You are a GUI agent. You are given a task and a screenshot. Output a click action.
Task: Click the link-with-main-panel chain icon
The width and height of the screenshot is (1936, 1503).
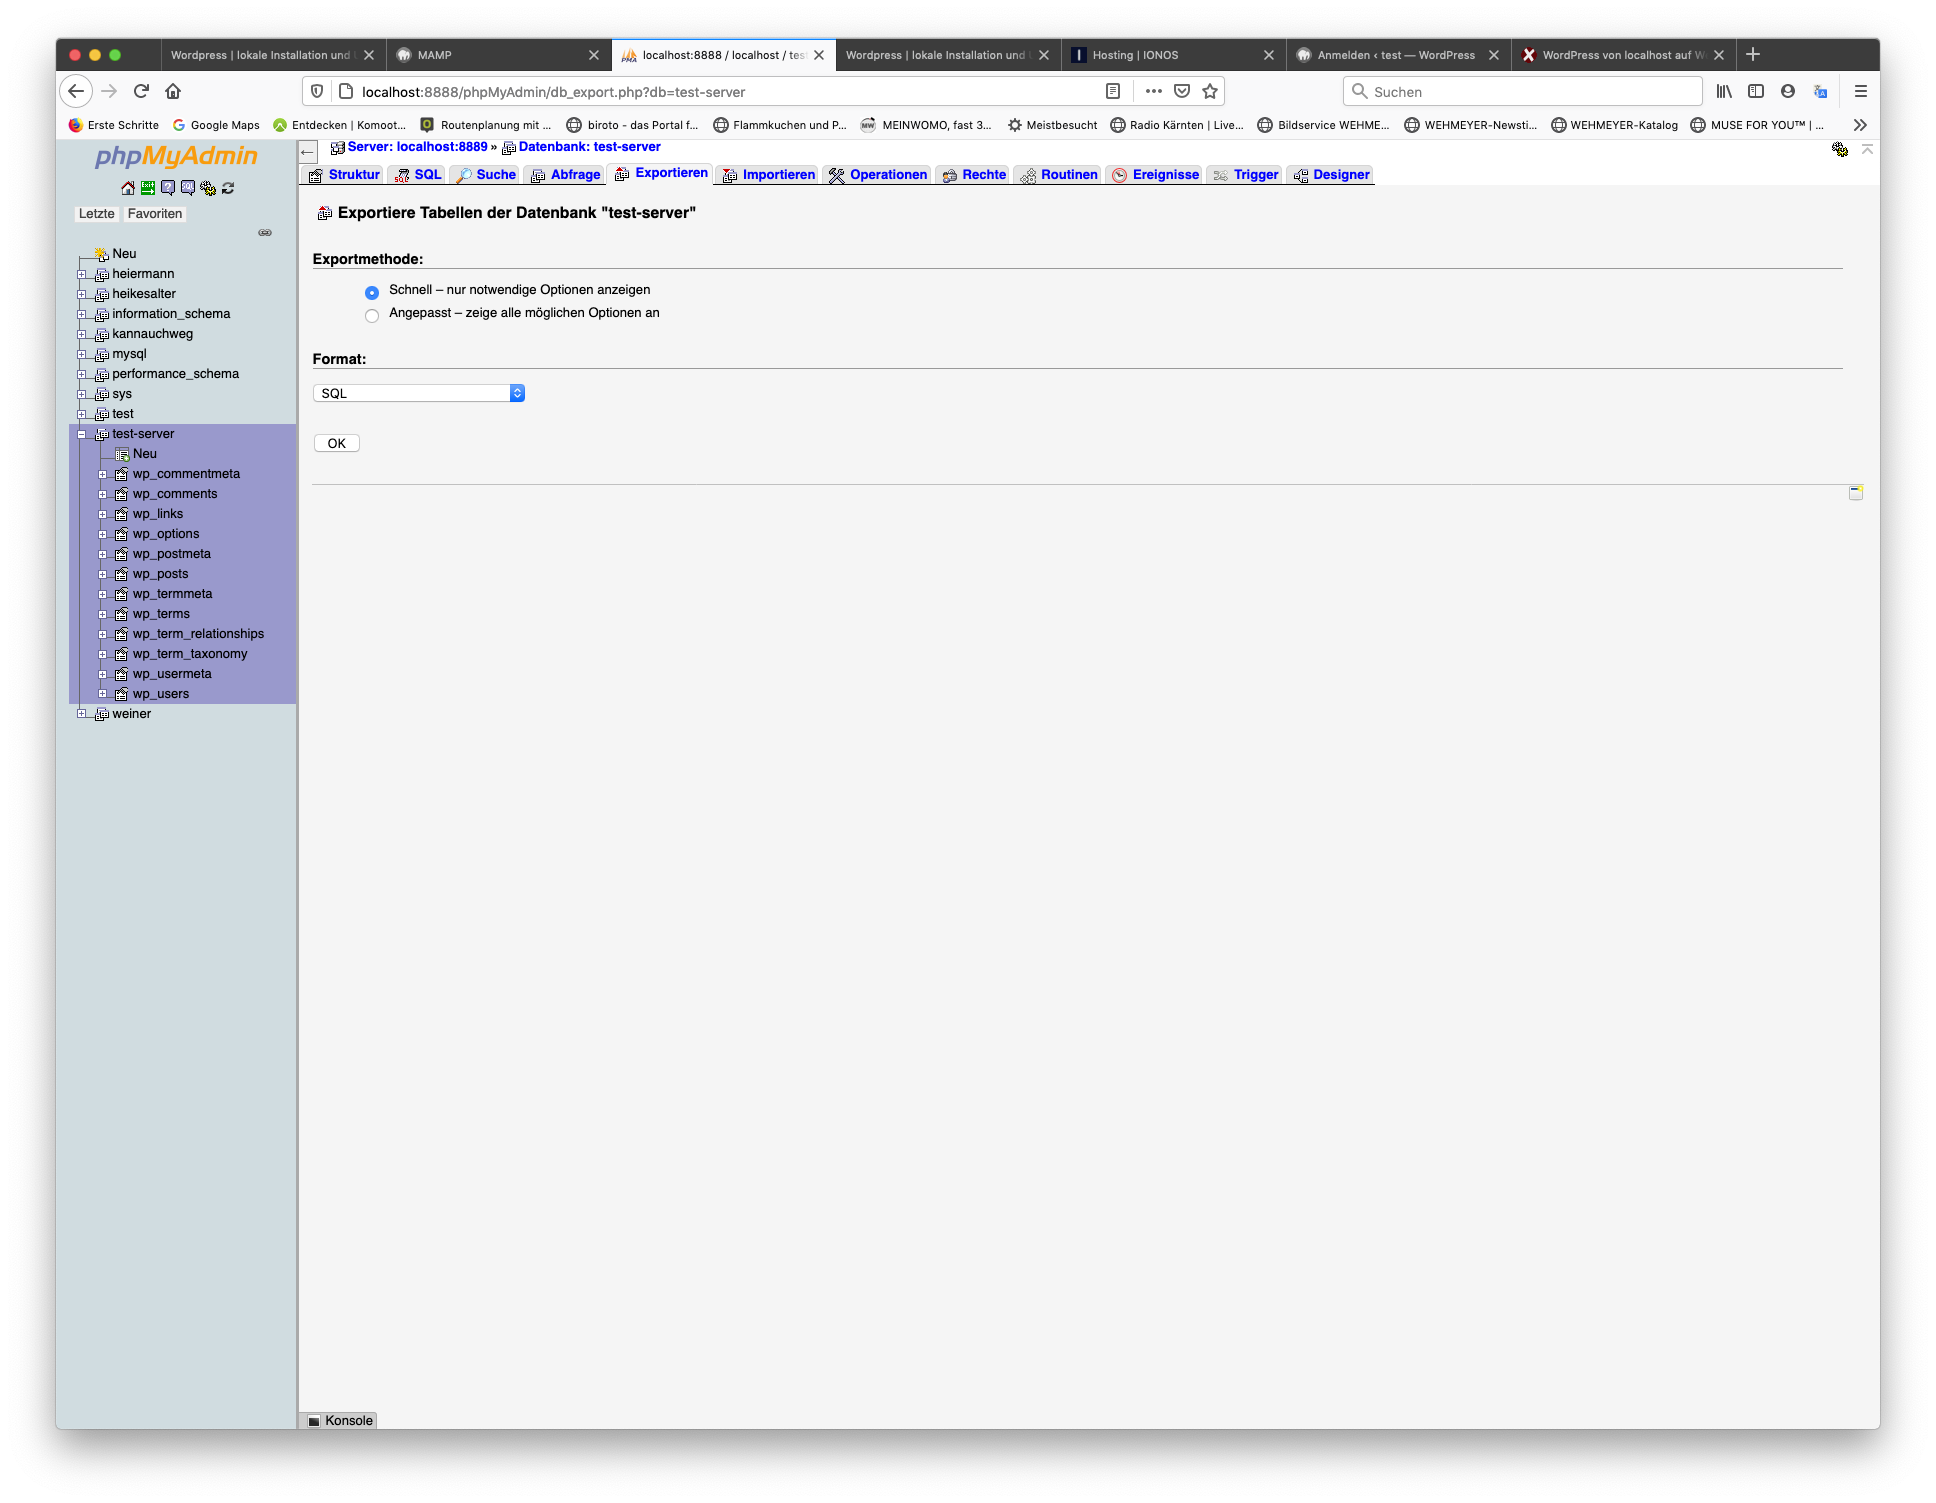tap(265, 233)
